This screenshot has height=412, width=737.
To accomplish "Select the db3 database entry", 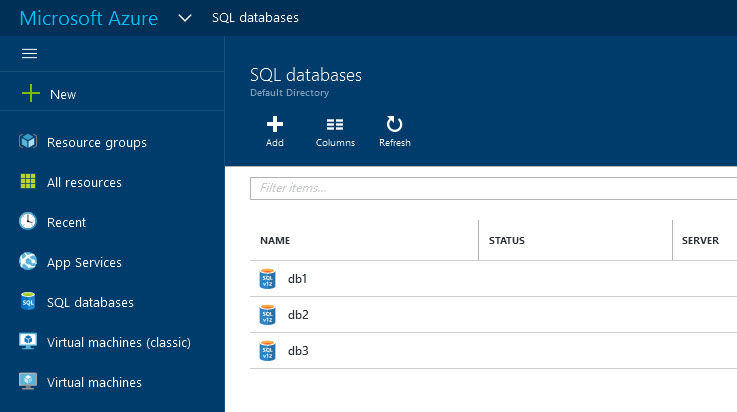I will coord(297,351).
